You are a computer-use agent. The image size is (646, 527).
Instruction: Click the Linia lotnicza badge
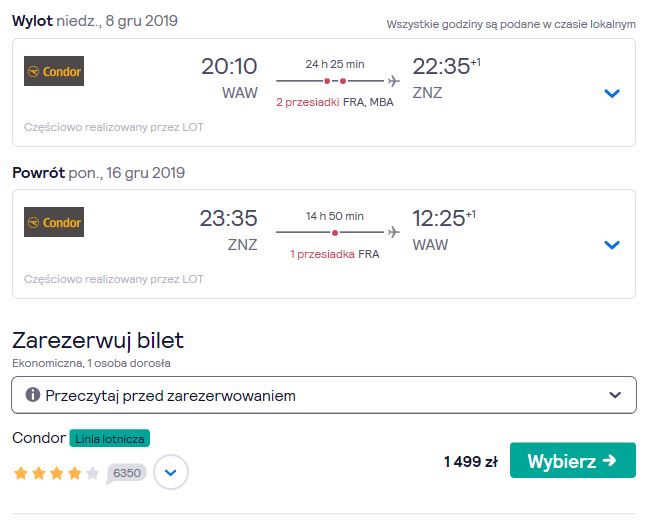pyautogui.click(x=110, y=438)
